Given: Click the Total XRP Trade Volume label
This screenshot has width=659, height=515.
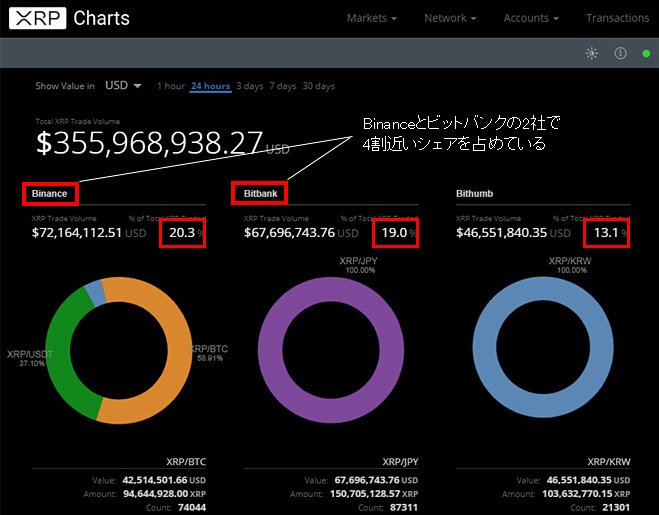Looking at the screenshot, I should pyautogui.click(x=78, y=121).
